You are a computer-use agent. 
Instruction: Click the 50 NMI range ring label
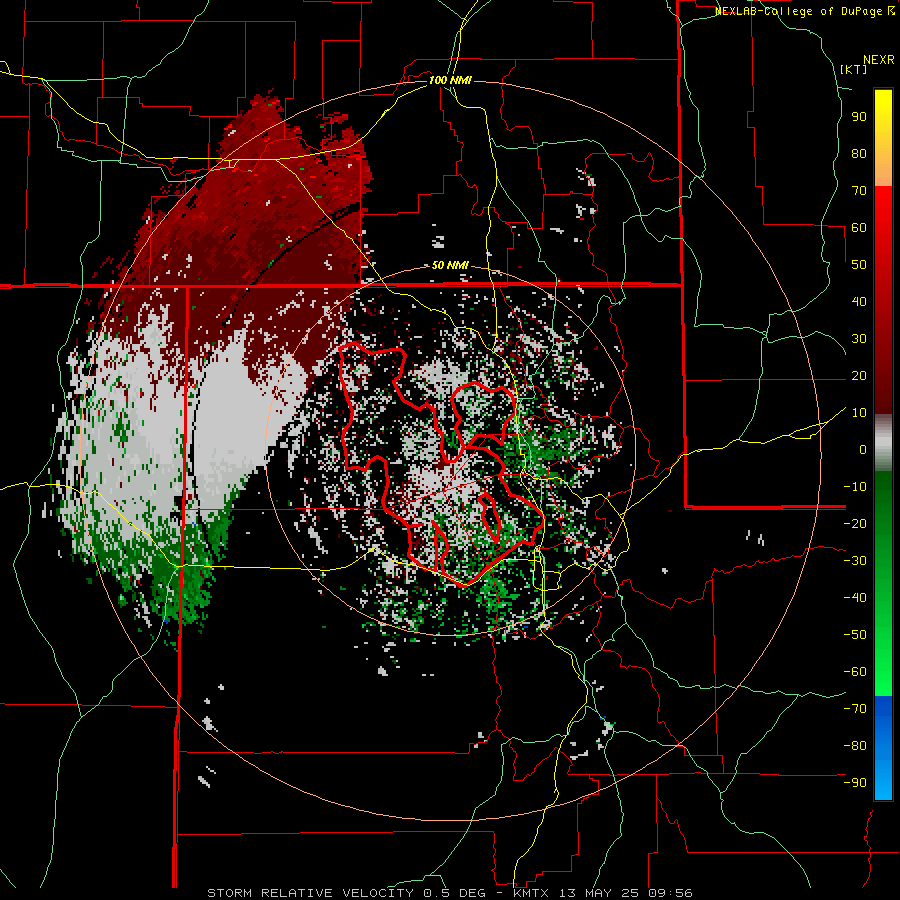(450, 265)
